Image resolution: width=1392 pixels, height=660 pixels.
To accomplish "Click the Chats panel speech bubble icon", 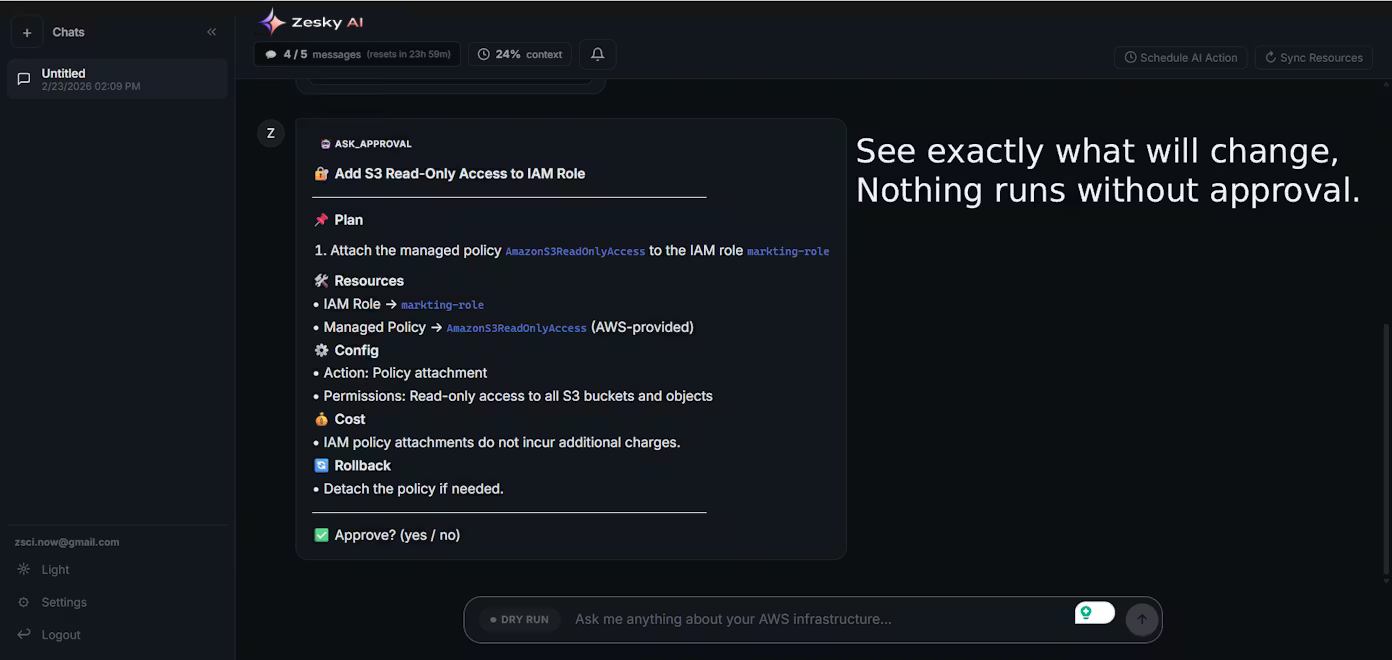I will [x=22, y=78].
